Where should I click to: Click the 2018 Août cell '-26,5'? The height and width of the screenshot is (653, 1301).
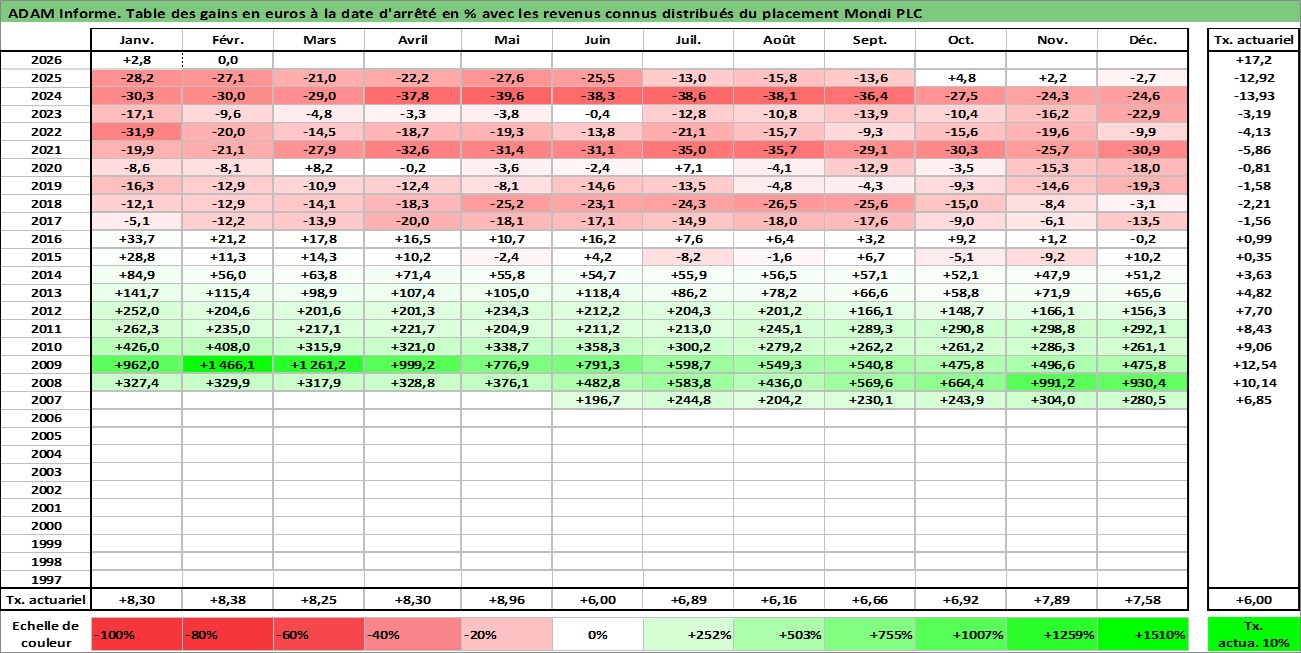[779, 203]
